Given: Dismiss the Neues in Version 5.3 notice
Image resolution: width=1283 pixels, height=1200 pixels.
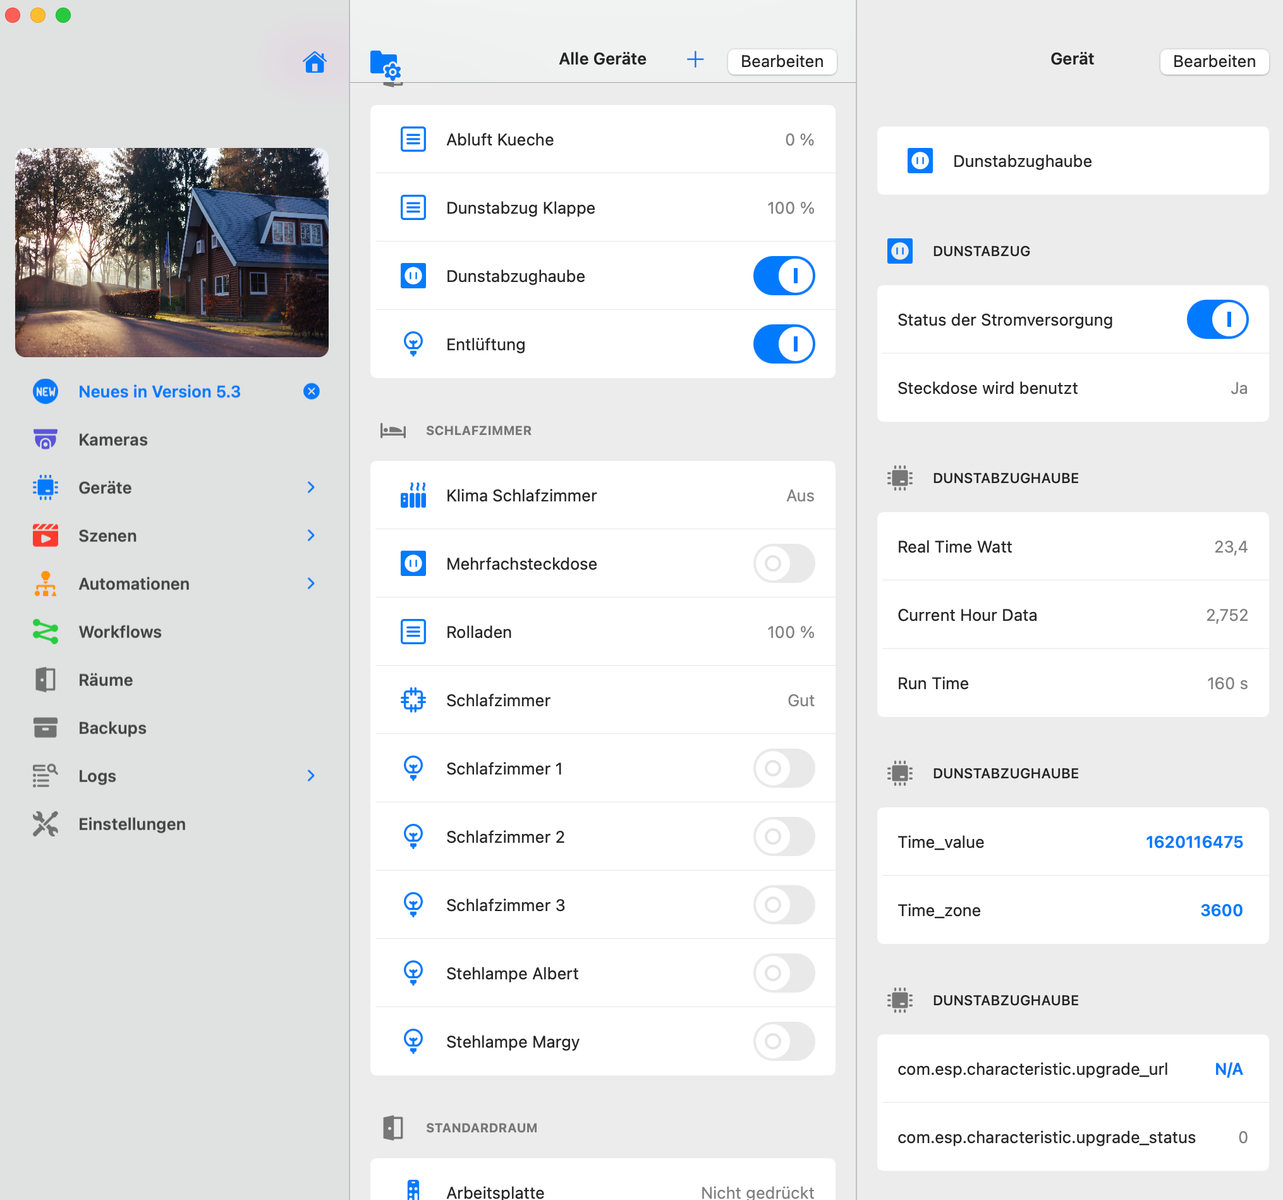Looking at the screenshot, I should 311,391.
